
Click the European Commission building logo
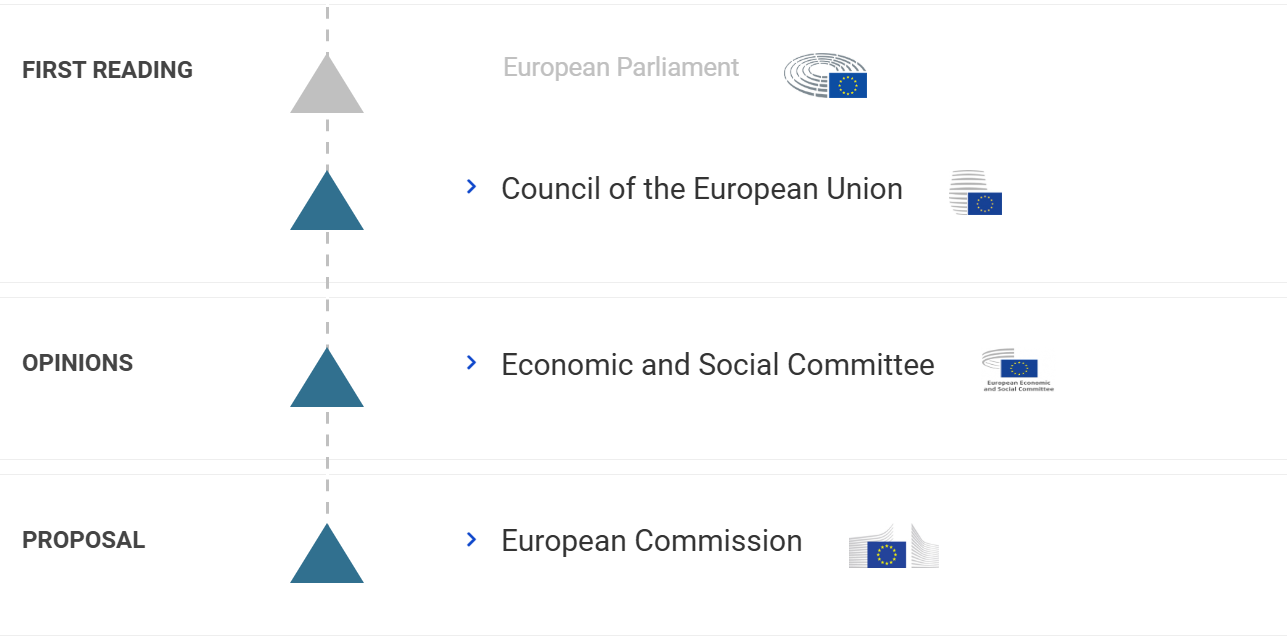(x=893, y=546)
